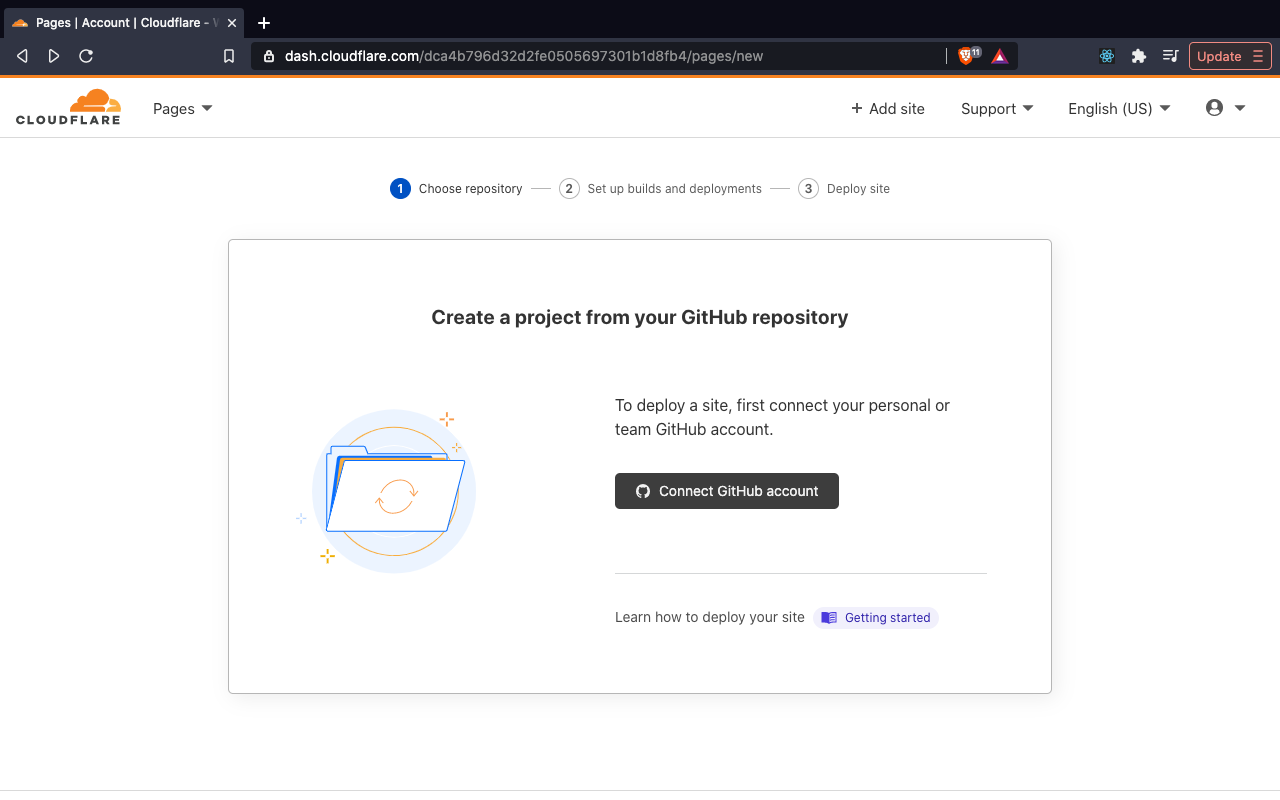Open Brave Rewards via the triangle icon
The image size is (1280, 800).
(998, 56)
